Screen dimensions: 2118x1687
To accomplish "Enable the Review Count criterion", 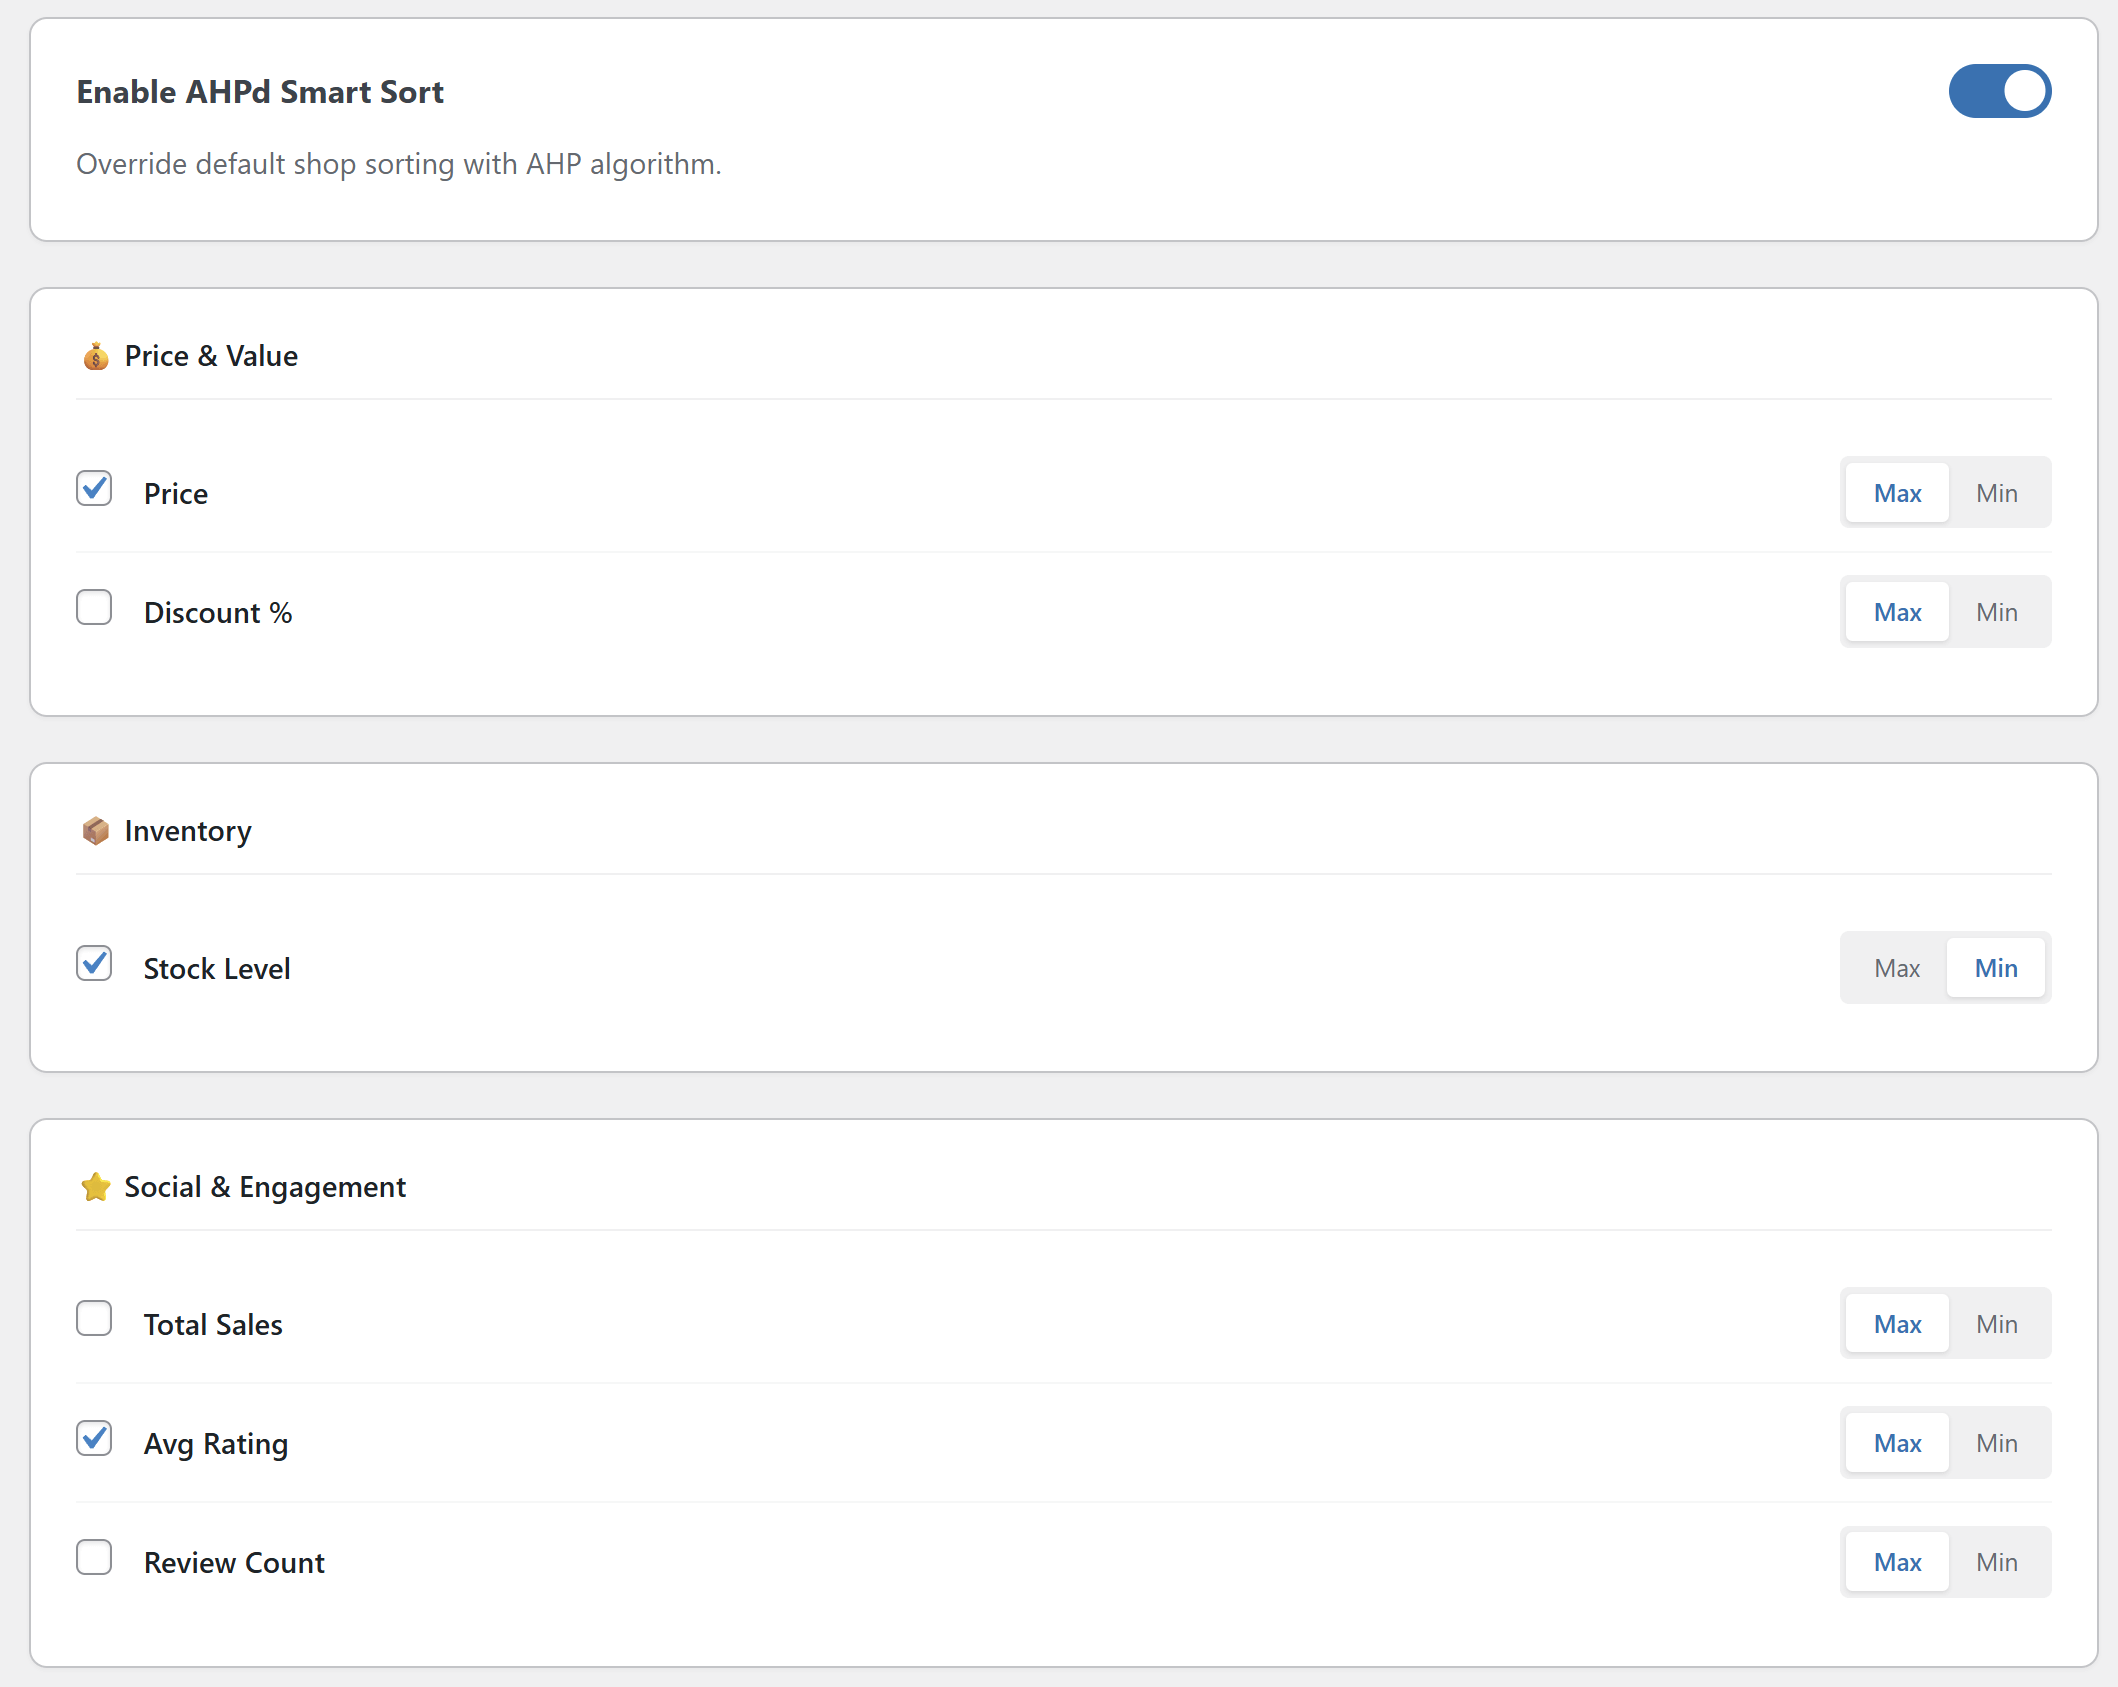I will point(94,1557).
